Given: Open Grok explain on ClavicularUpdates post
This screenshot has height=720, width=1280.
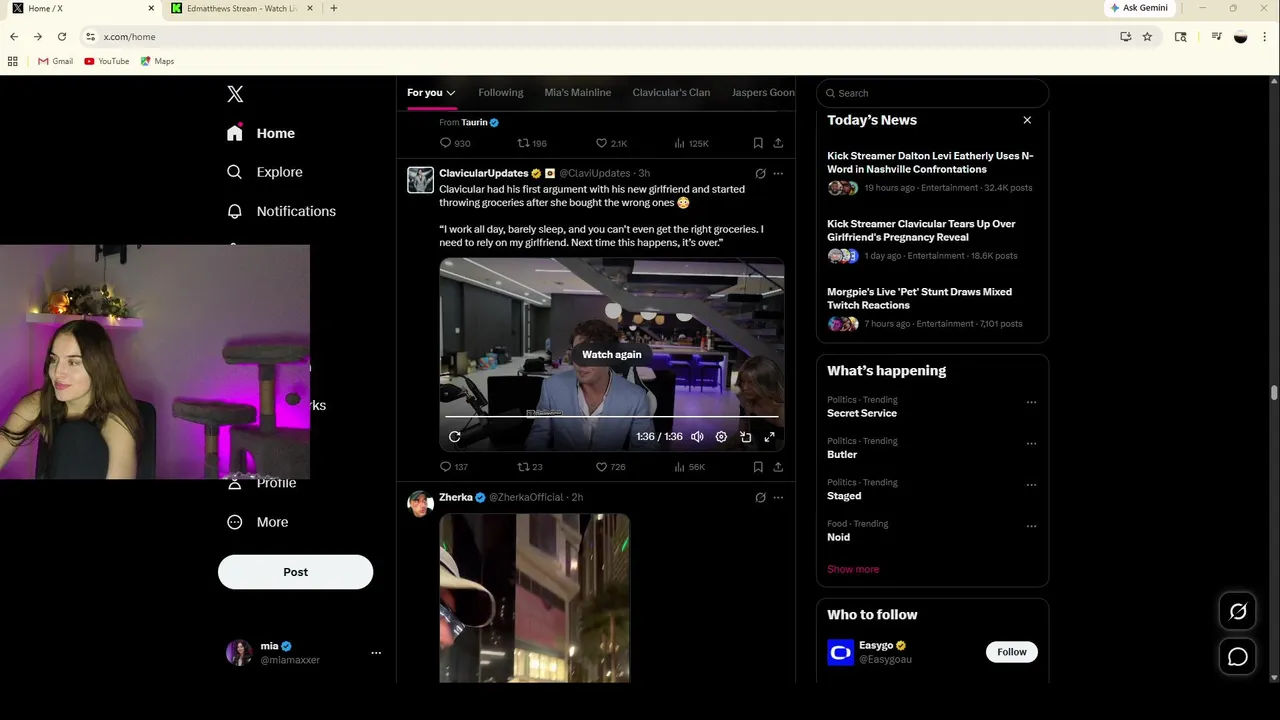Looking at the screenshot, I should [x=760, y=174].
